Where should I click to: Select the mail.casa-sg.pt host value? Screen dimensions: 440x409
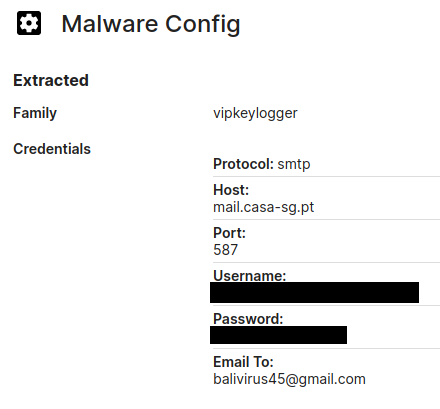pos(264,207)
